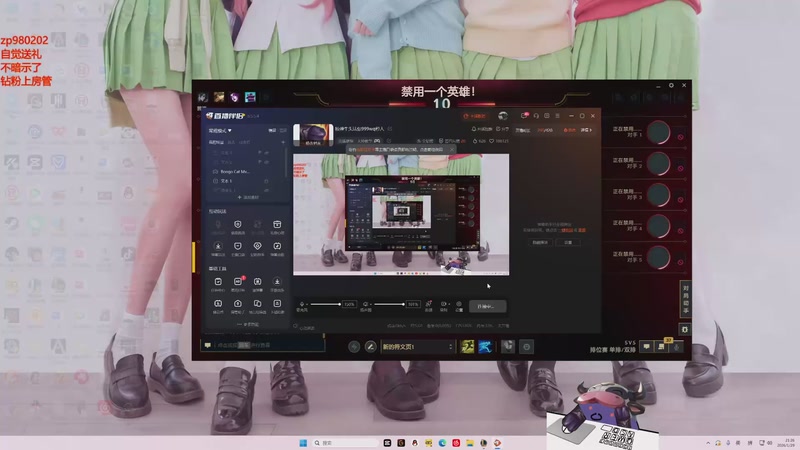Click the diamond icon in 互动玩法 second row
The width and height of the screenshot is (800, 450).
tap(258, 247)
